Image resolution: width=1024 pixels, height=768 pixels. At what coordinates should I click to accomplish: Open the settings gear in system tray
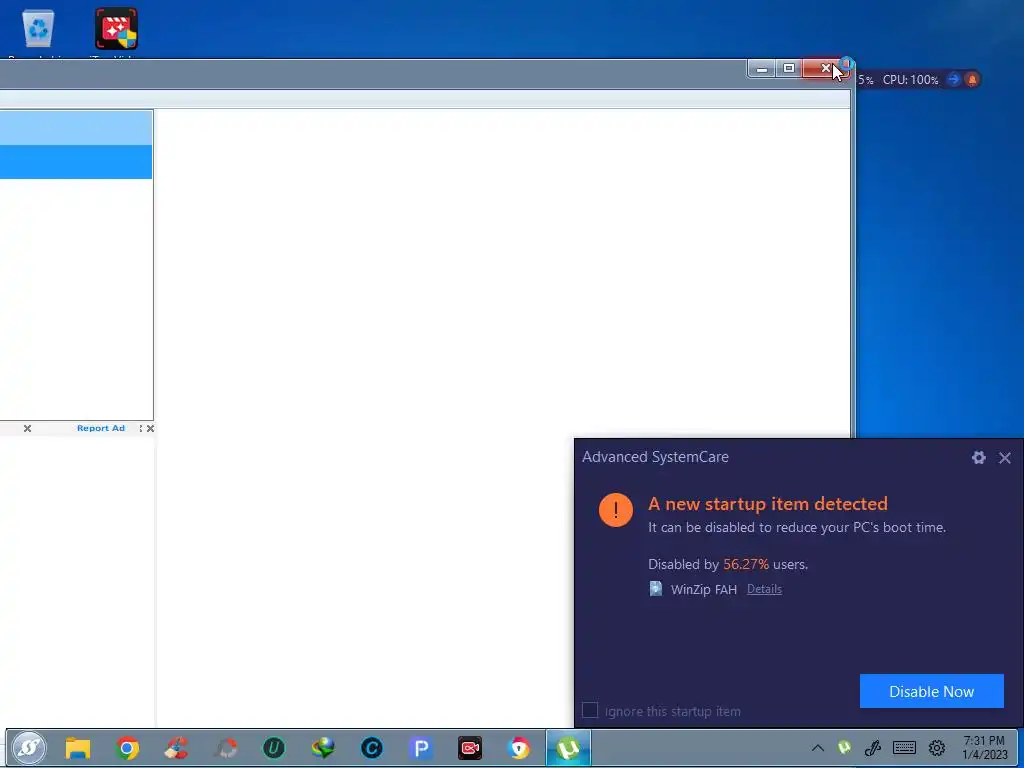pos(937,748)
